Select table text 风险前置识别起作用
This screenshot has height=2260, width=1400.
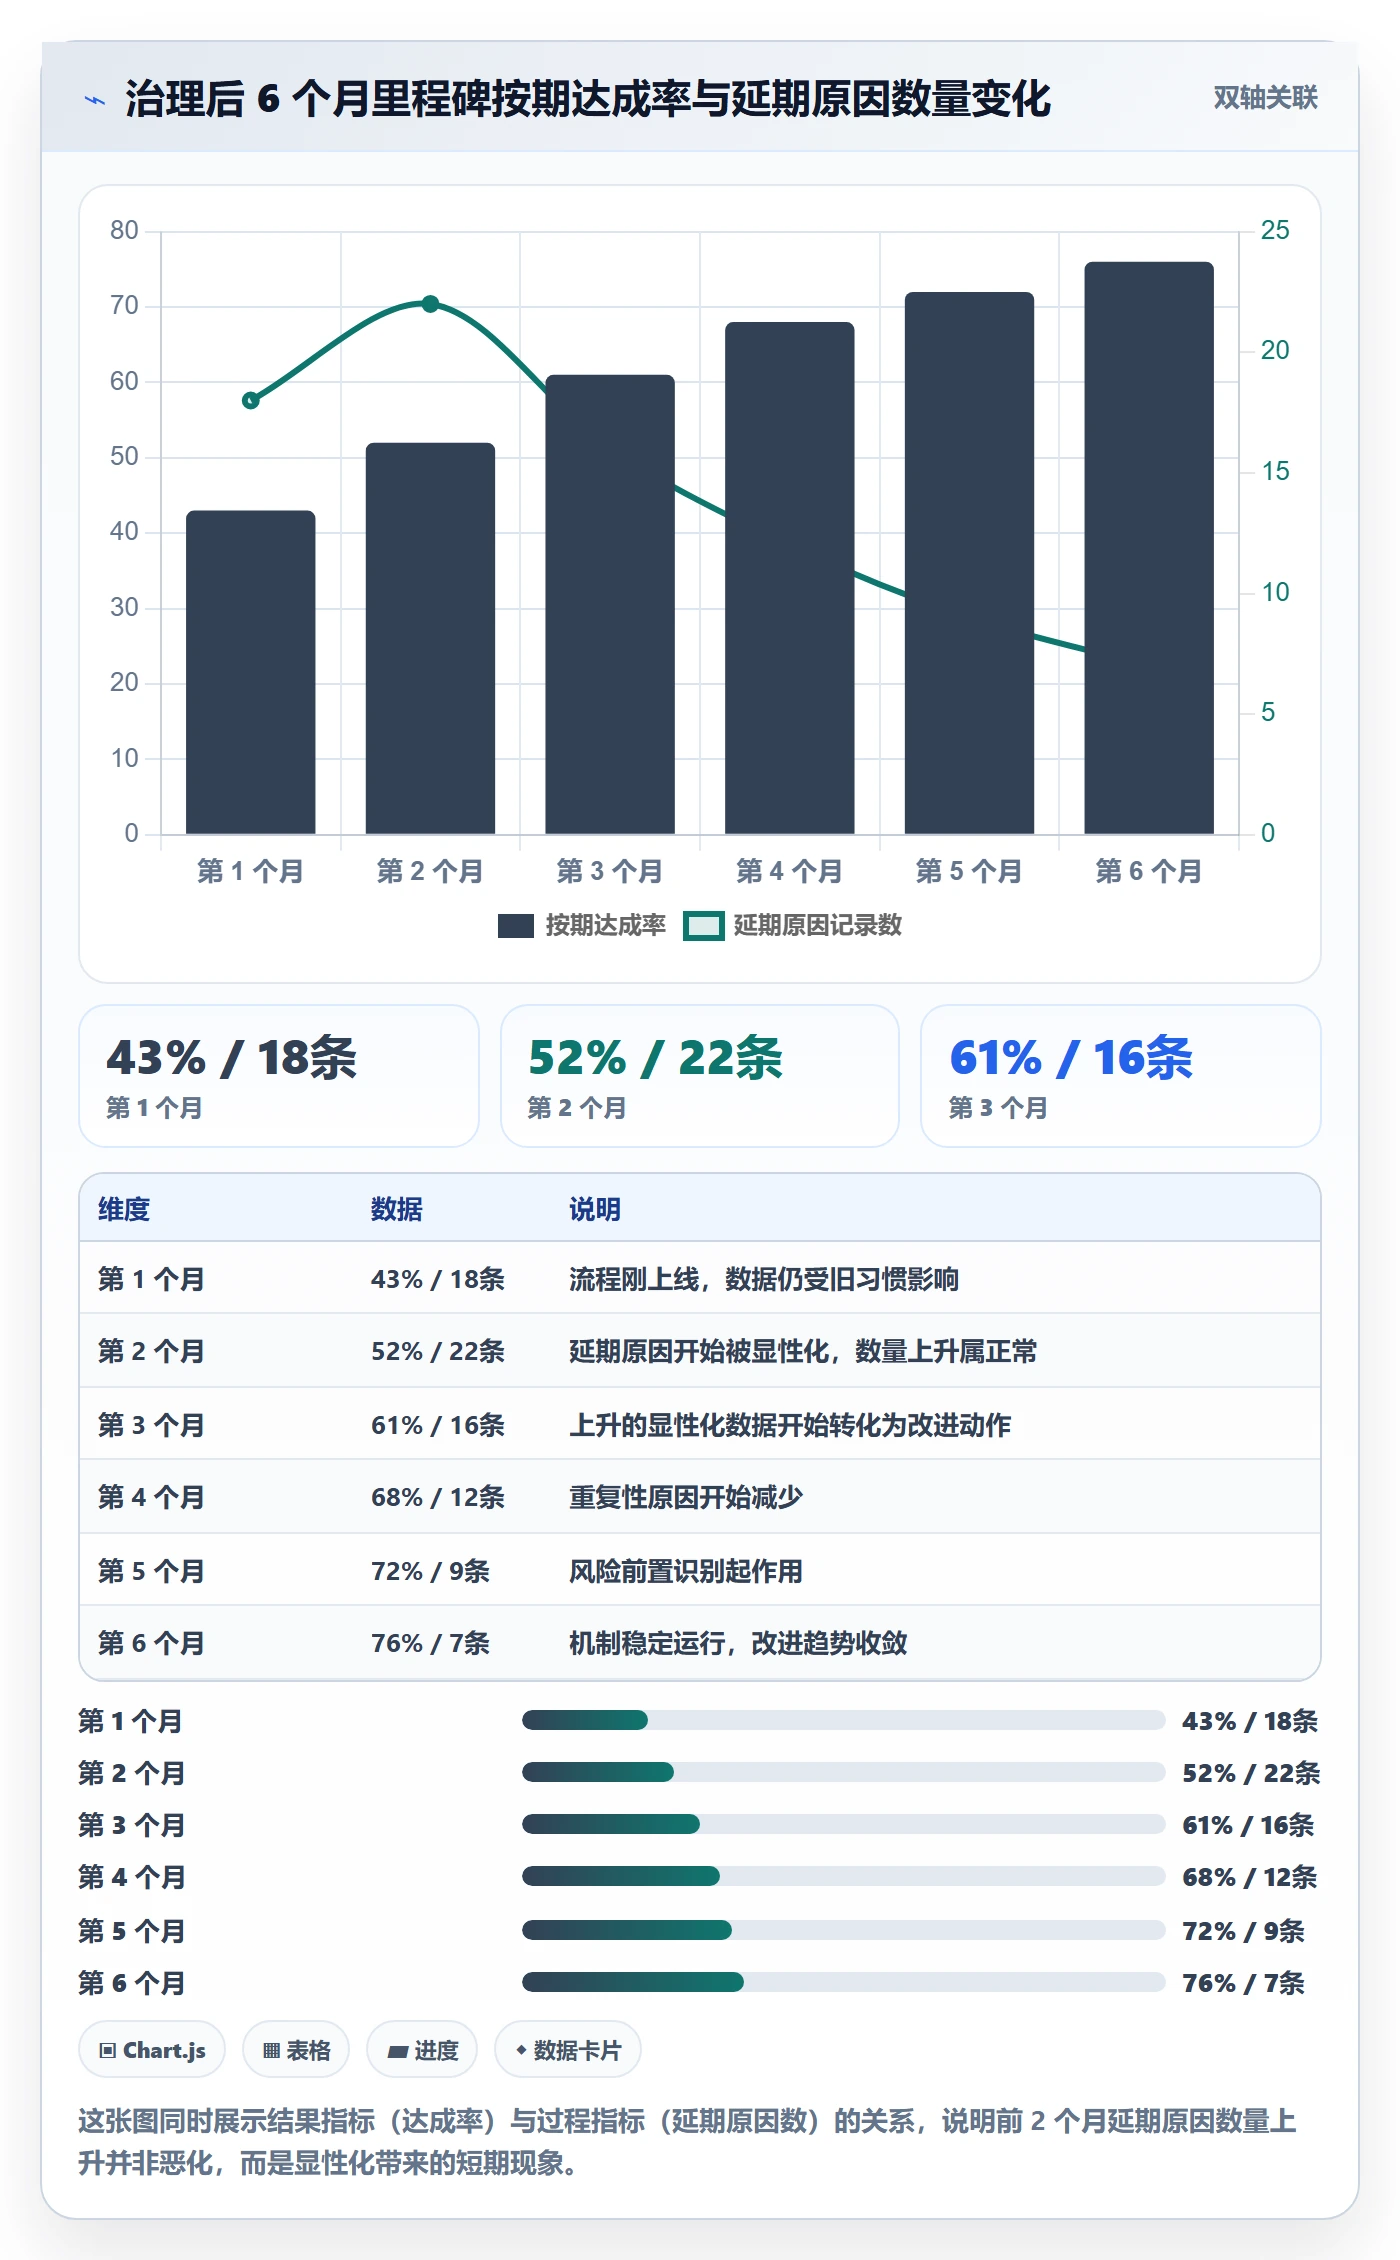pos(686,1571)
